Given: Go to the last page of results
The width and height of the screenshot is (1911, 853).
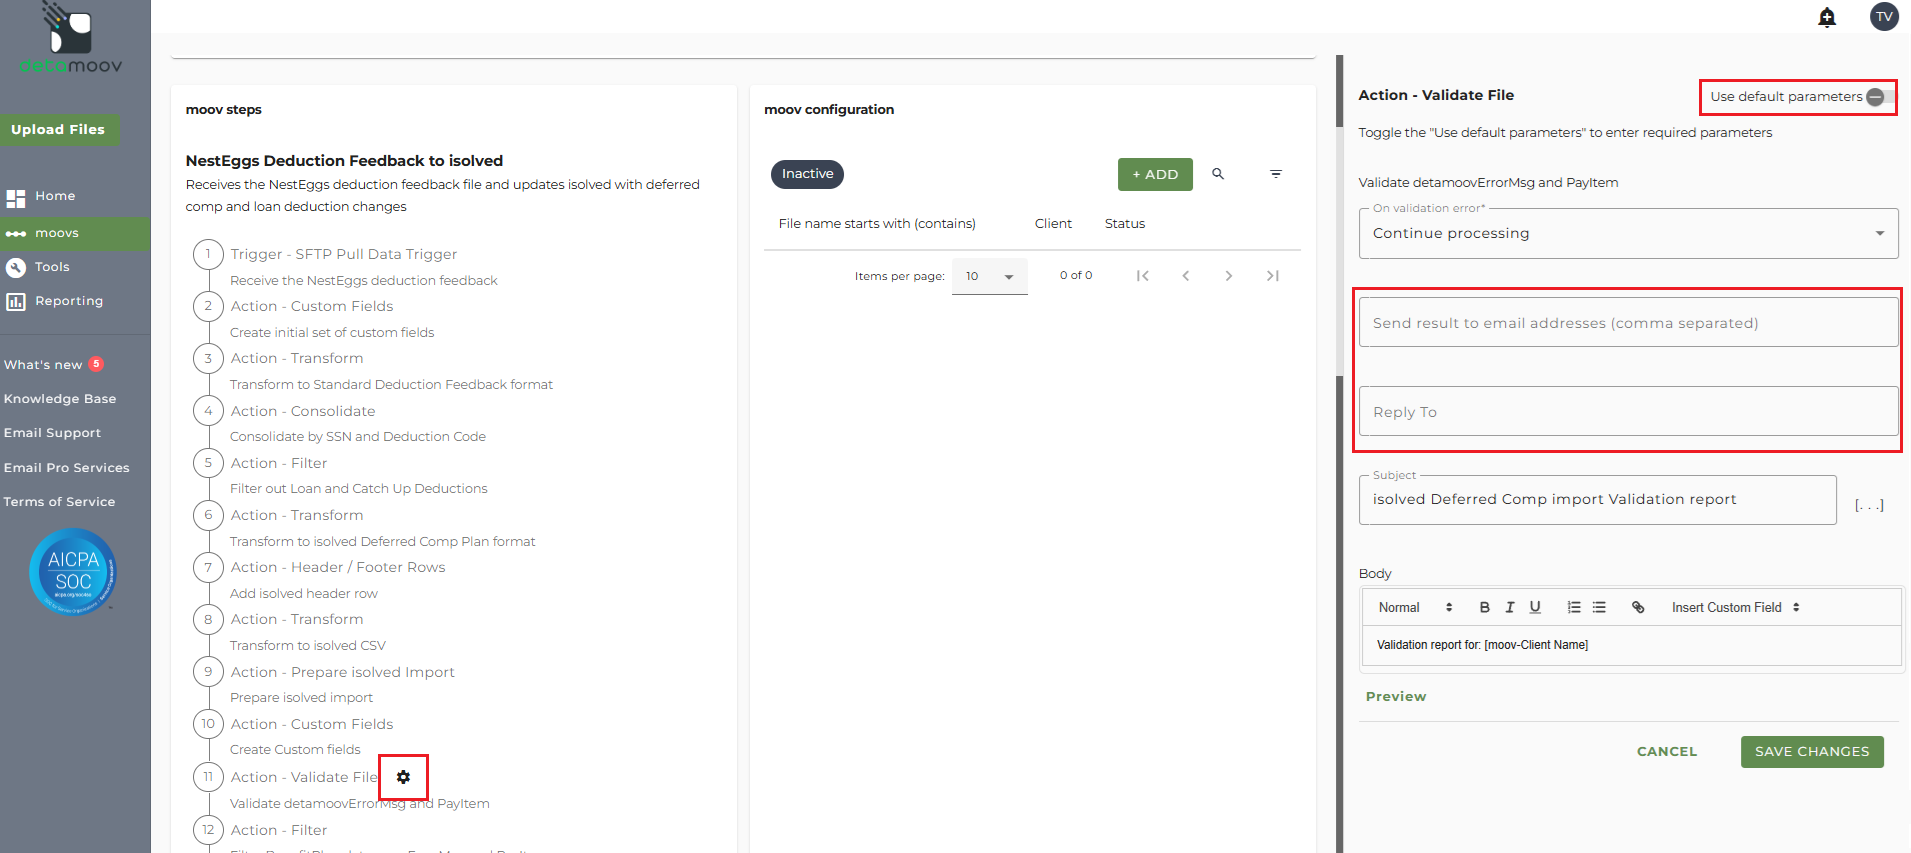Looking at the screenshot, I should point(1273,276).
